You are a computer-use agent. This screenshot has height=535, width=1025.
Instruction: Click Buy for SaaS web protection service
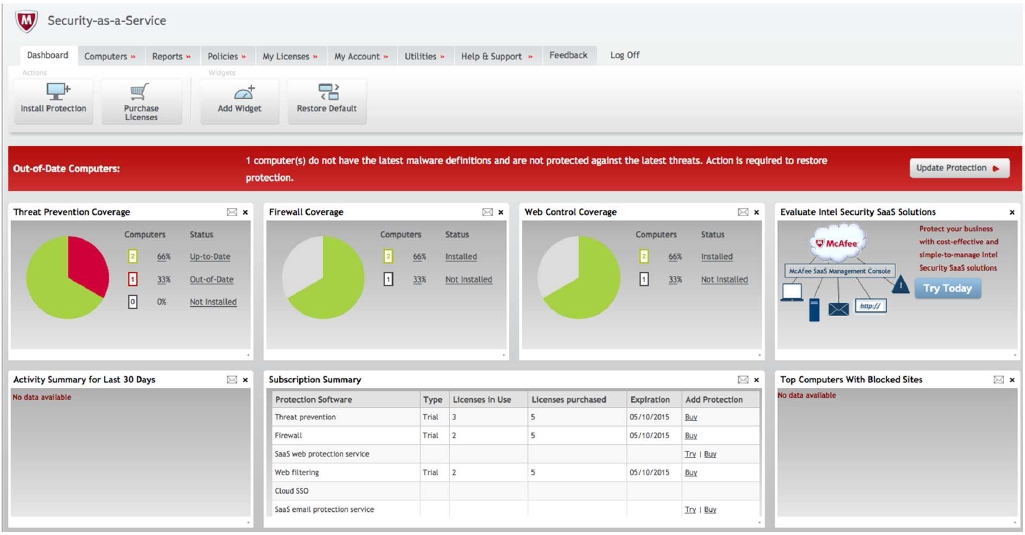click(710, 454)
